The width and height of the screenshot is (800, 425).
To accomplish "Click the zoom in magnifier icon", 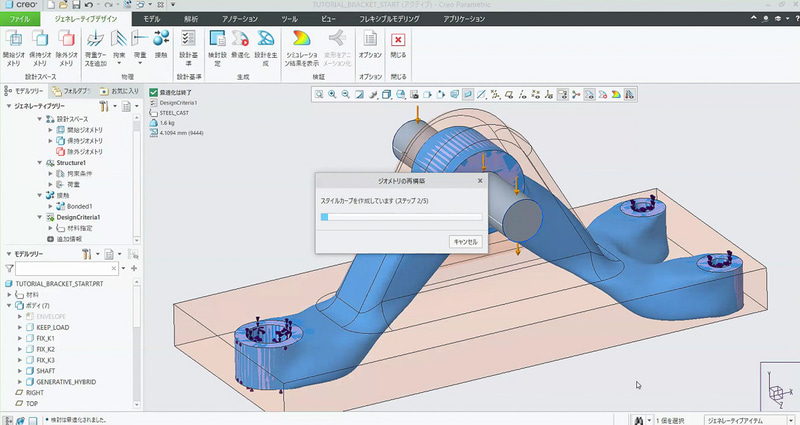I will click(x=333, y=95).
